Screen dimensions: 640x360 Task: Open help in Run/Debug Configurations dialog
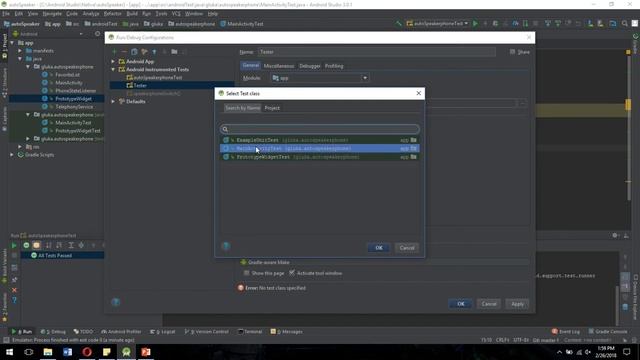pyautogui.click(x=116, y=302)
